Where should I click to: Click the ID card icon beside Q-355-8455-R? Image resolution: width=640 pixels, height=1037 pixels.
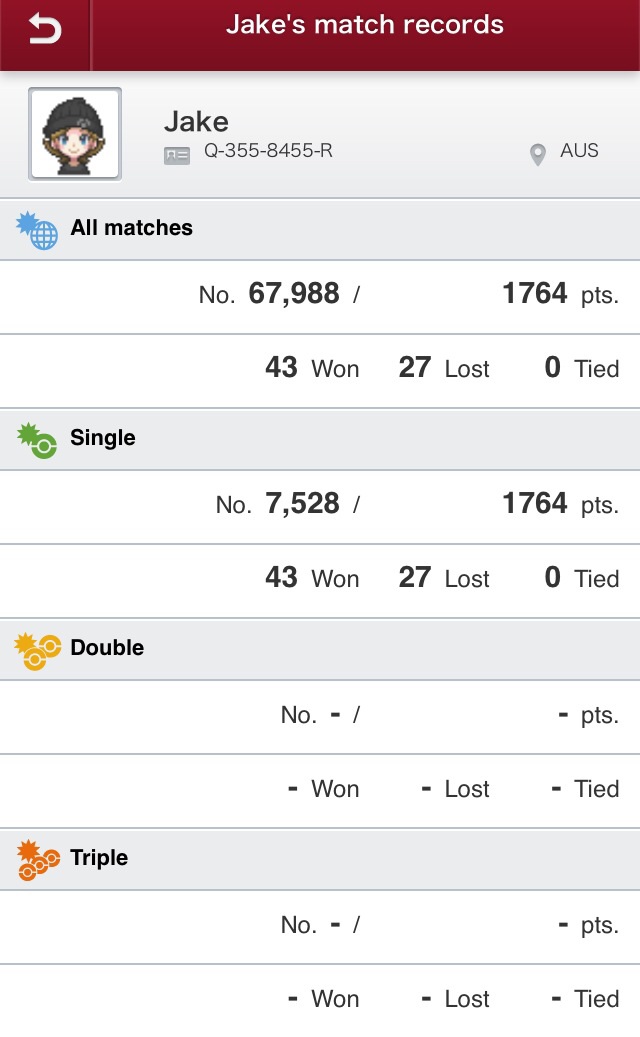177,155
